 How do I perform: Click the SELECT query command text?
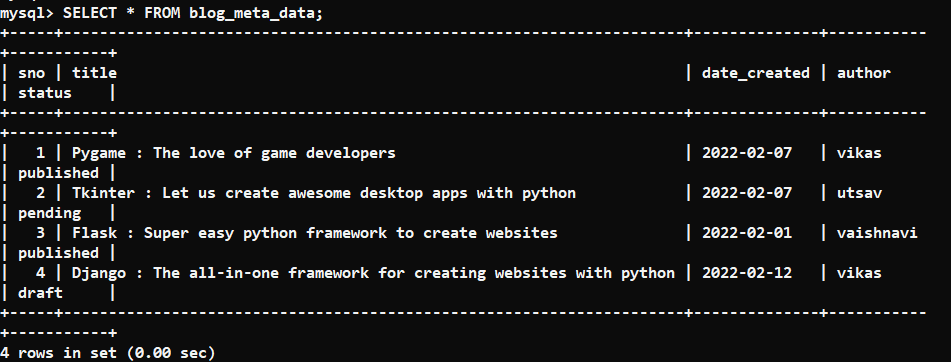tap(193, 13)
